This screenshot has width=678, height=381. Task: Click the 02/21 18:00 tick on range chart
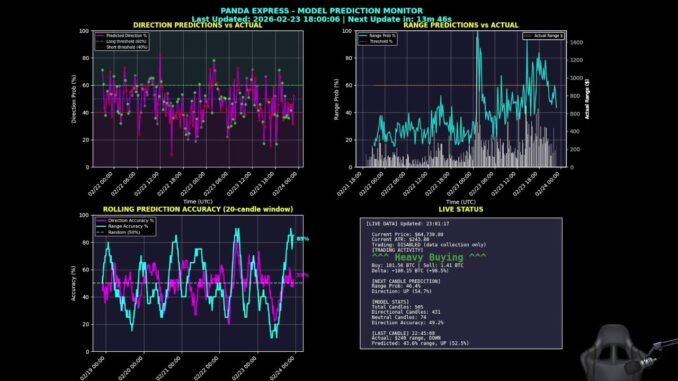[349, 184]
